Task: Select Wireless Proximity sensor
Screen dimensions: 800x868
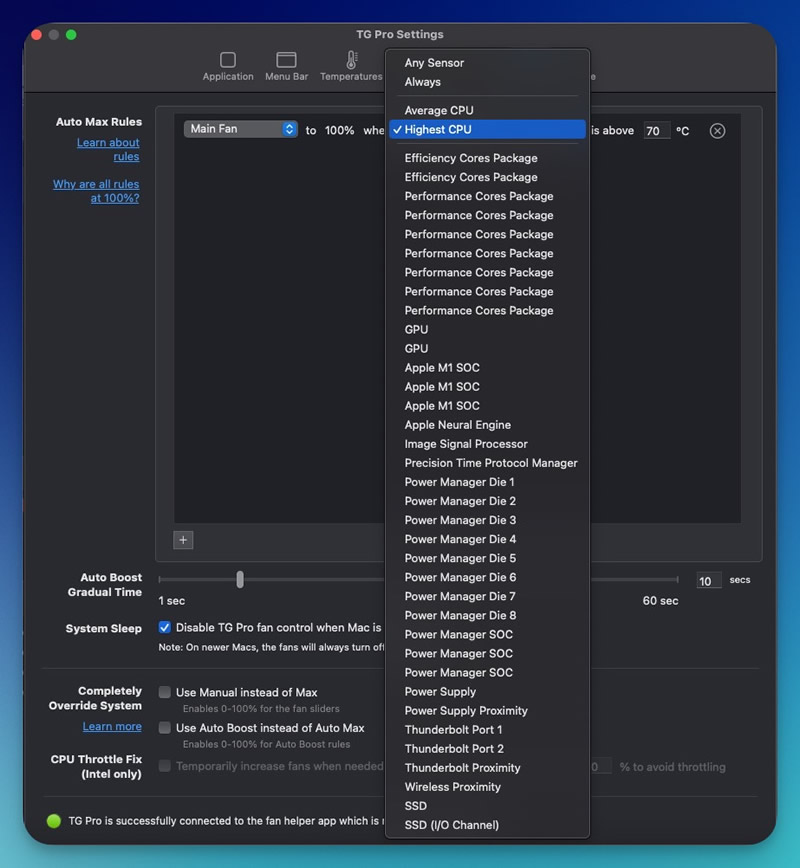Action: tap(487, 787)
